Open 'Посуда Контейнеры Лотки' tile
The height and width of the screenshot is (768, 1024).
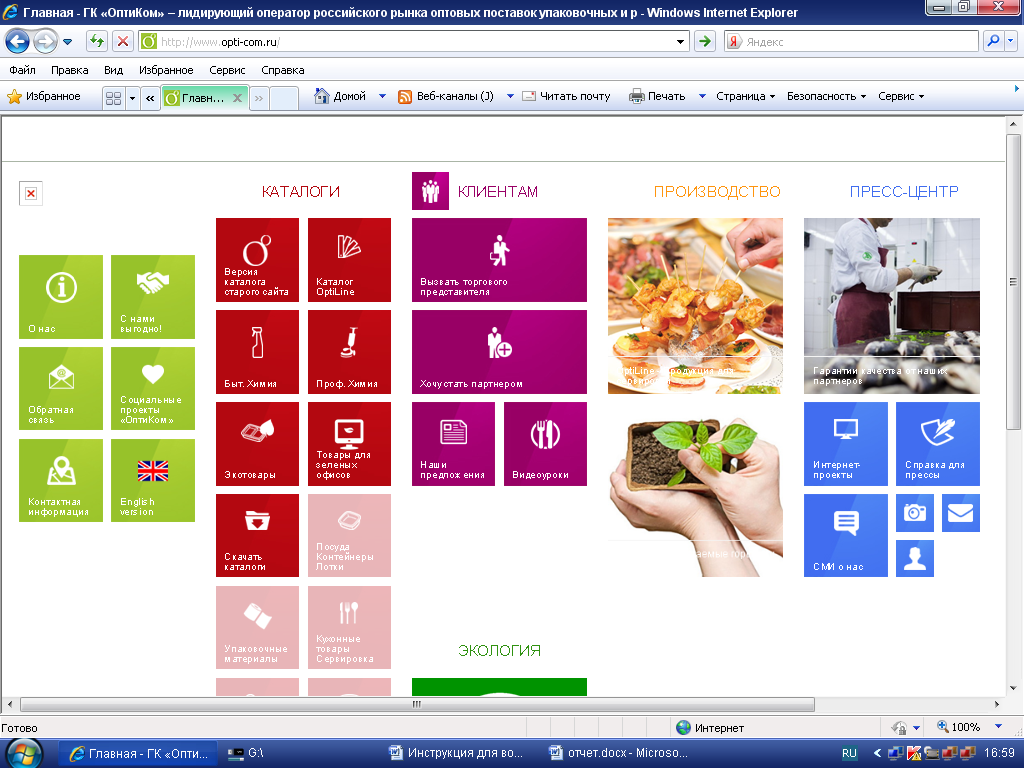(x=349, y=536)
